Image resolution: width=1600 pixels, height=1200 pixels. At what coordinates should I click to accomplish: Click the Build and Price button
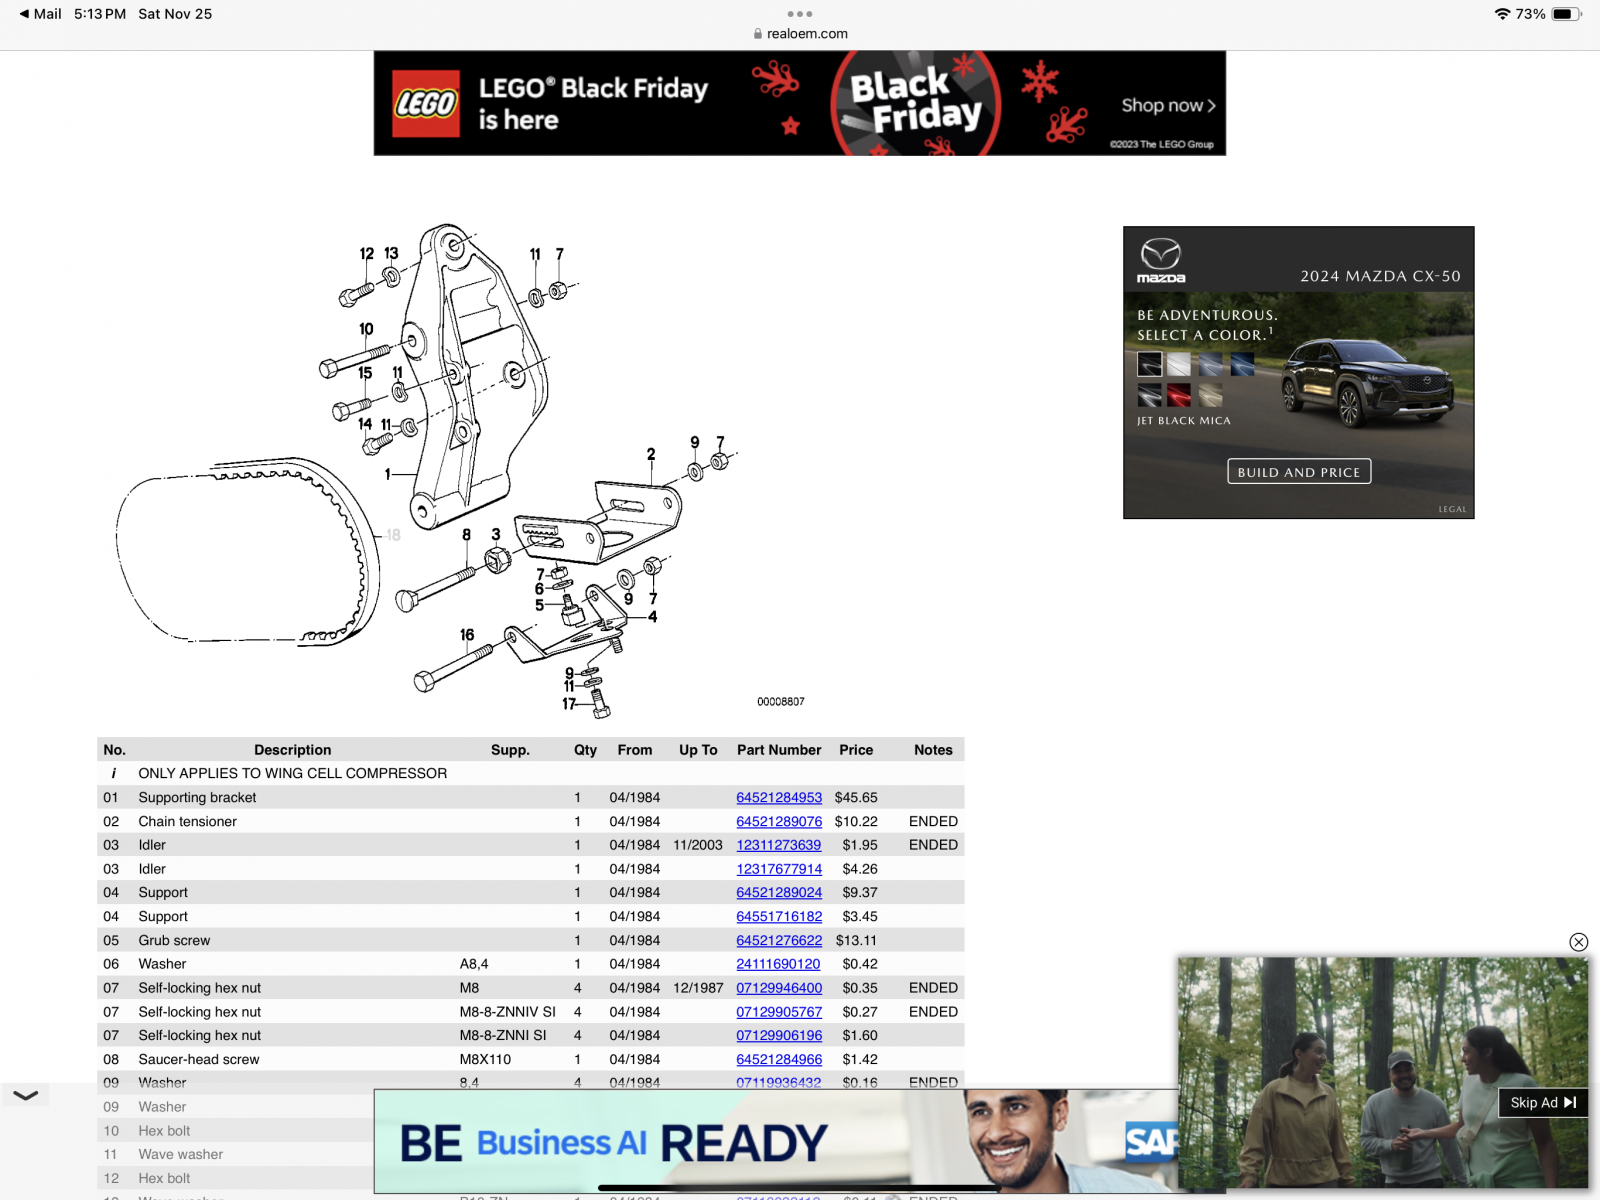pyautogui.click(x=1298, y=472)
